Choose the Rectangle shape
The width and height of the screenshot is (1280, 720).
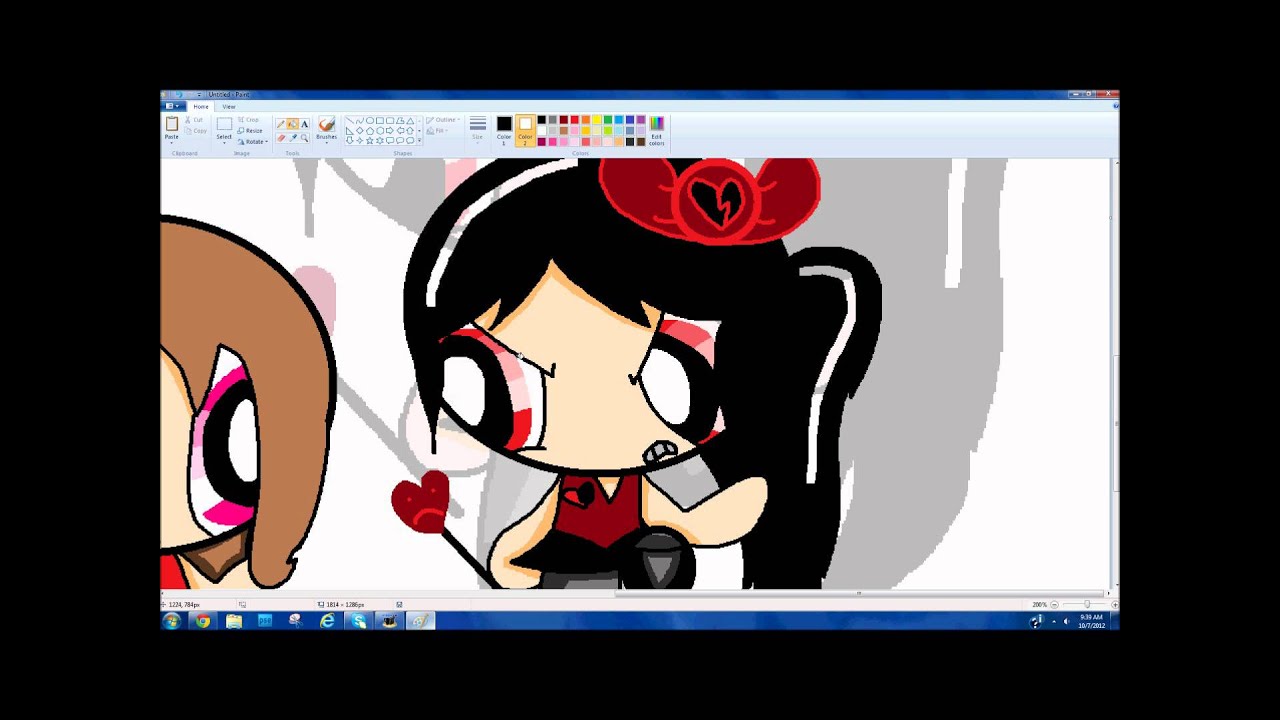pos(380,120)
